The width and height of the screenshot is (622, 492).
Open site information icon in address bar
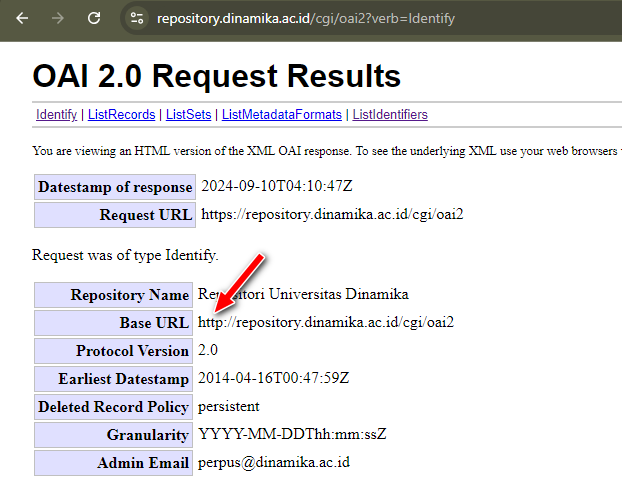tap(137, 18)
